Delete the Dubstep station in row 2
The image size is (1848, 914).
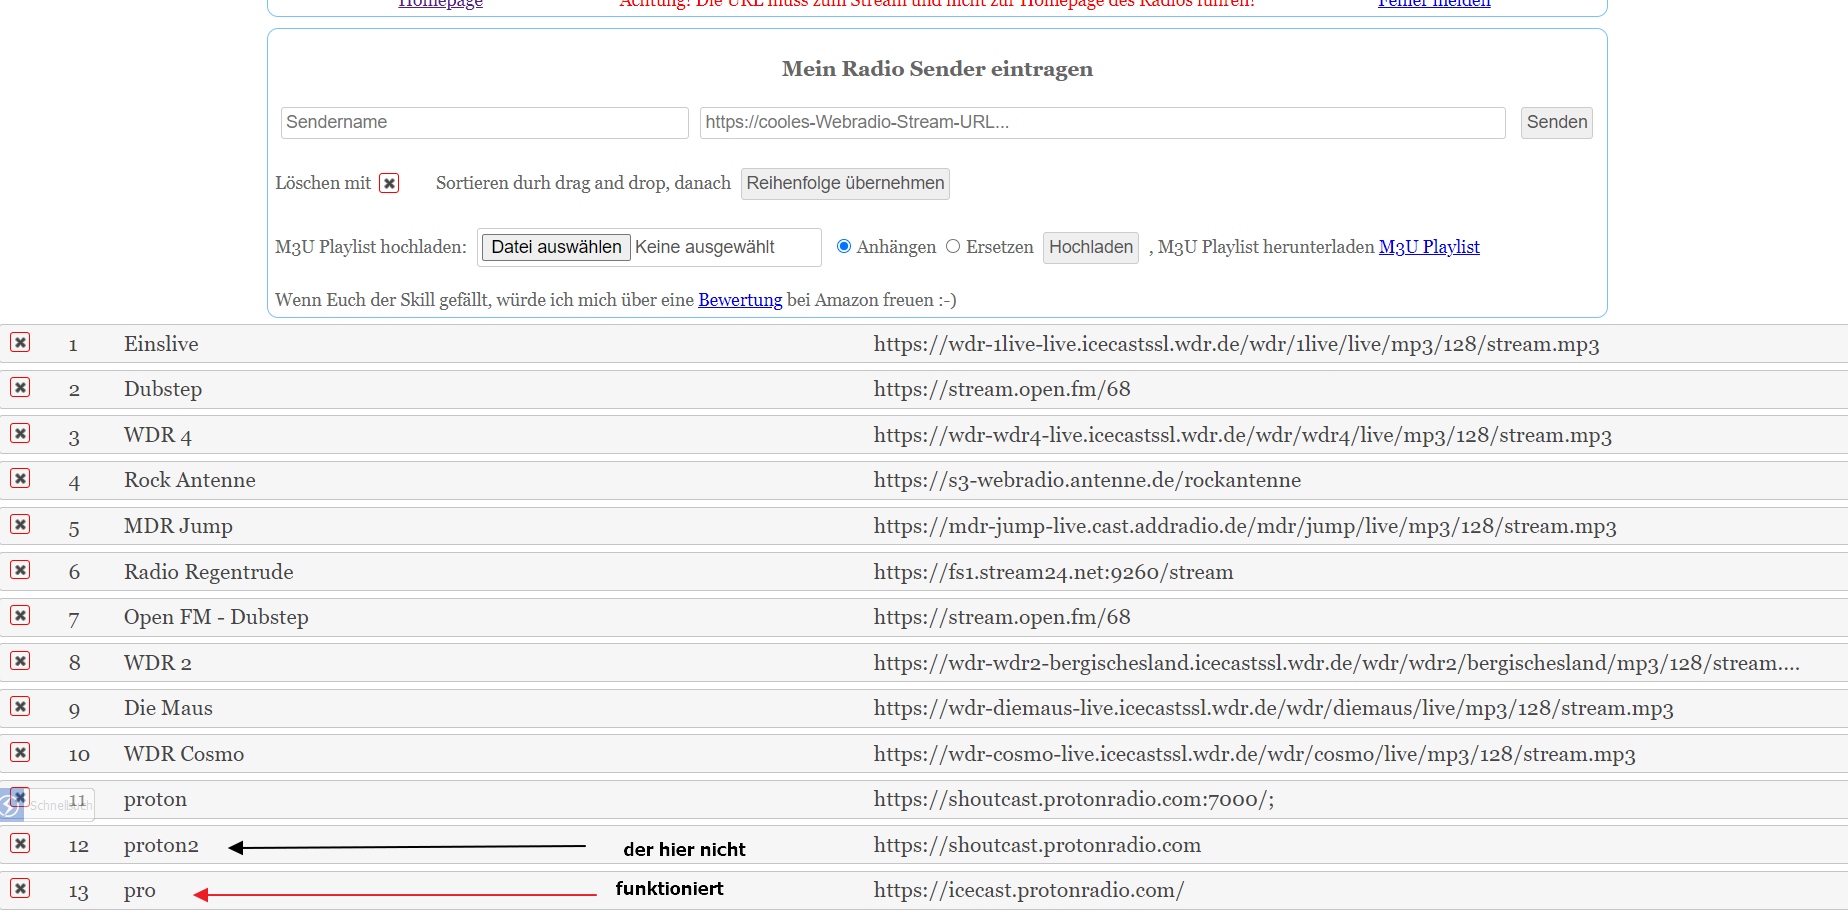click(20, 387)
